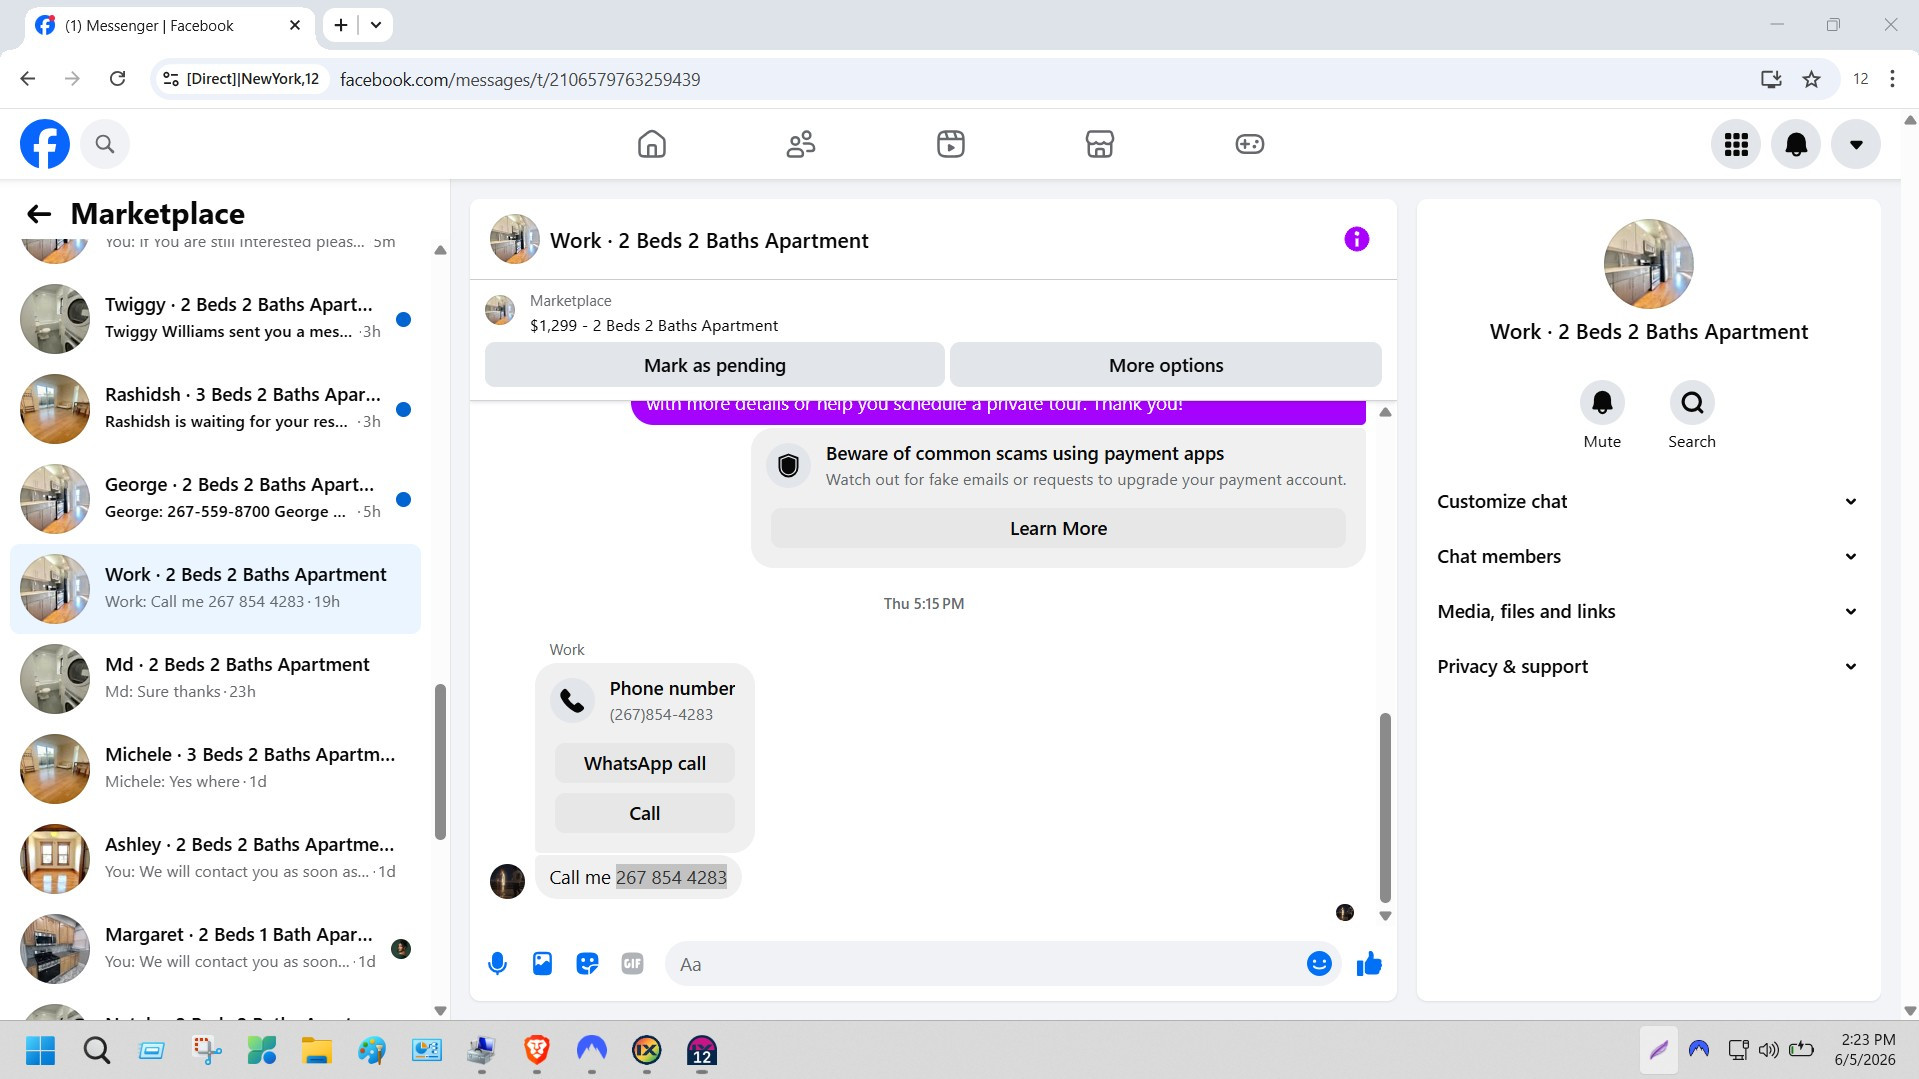Open Brave browser from taskbar
The width and height of the screenshot is (1919, 1079).
[537, 1050]
